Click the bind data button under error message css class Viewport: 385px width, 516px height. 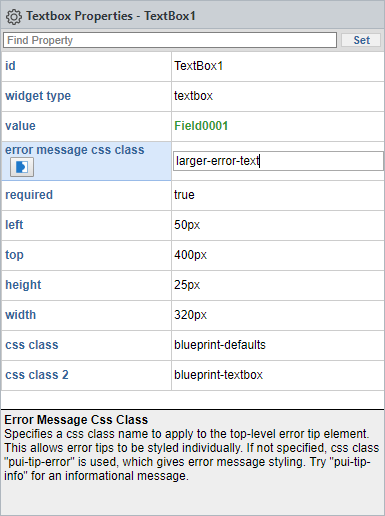[x=22, y=167]
